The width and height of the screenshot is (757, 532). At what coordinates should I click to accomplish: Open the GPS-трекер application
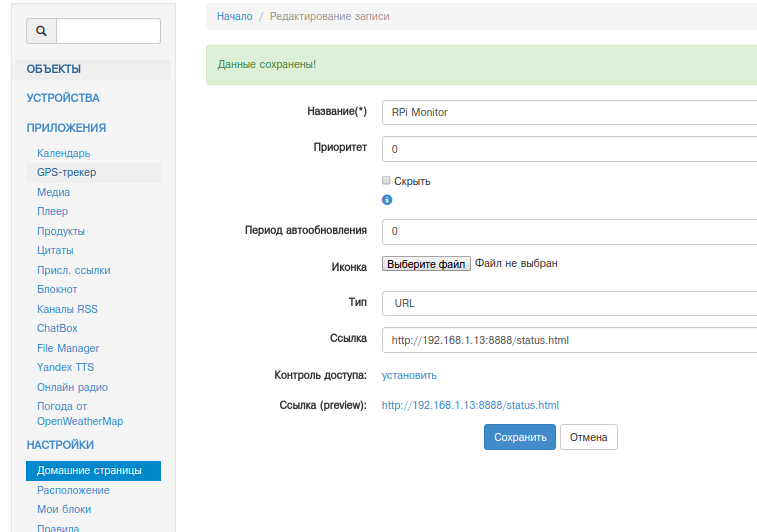pyautogui.click(x=66, y=172)
